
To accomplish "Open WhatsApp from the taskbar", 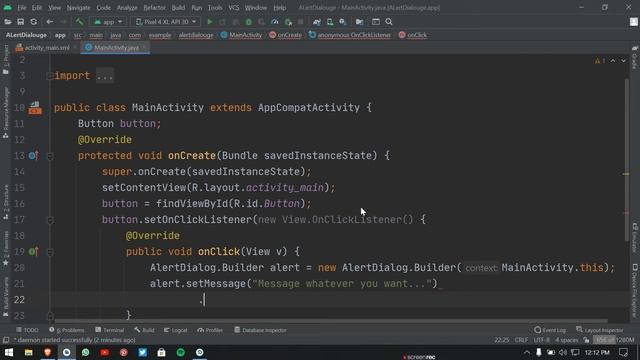I will click(x=85, y=352).
